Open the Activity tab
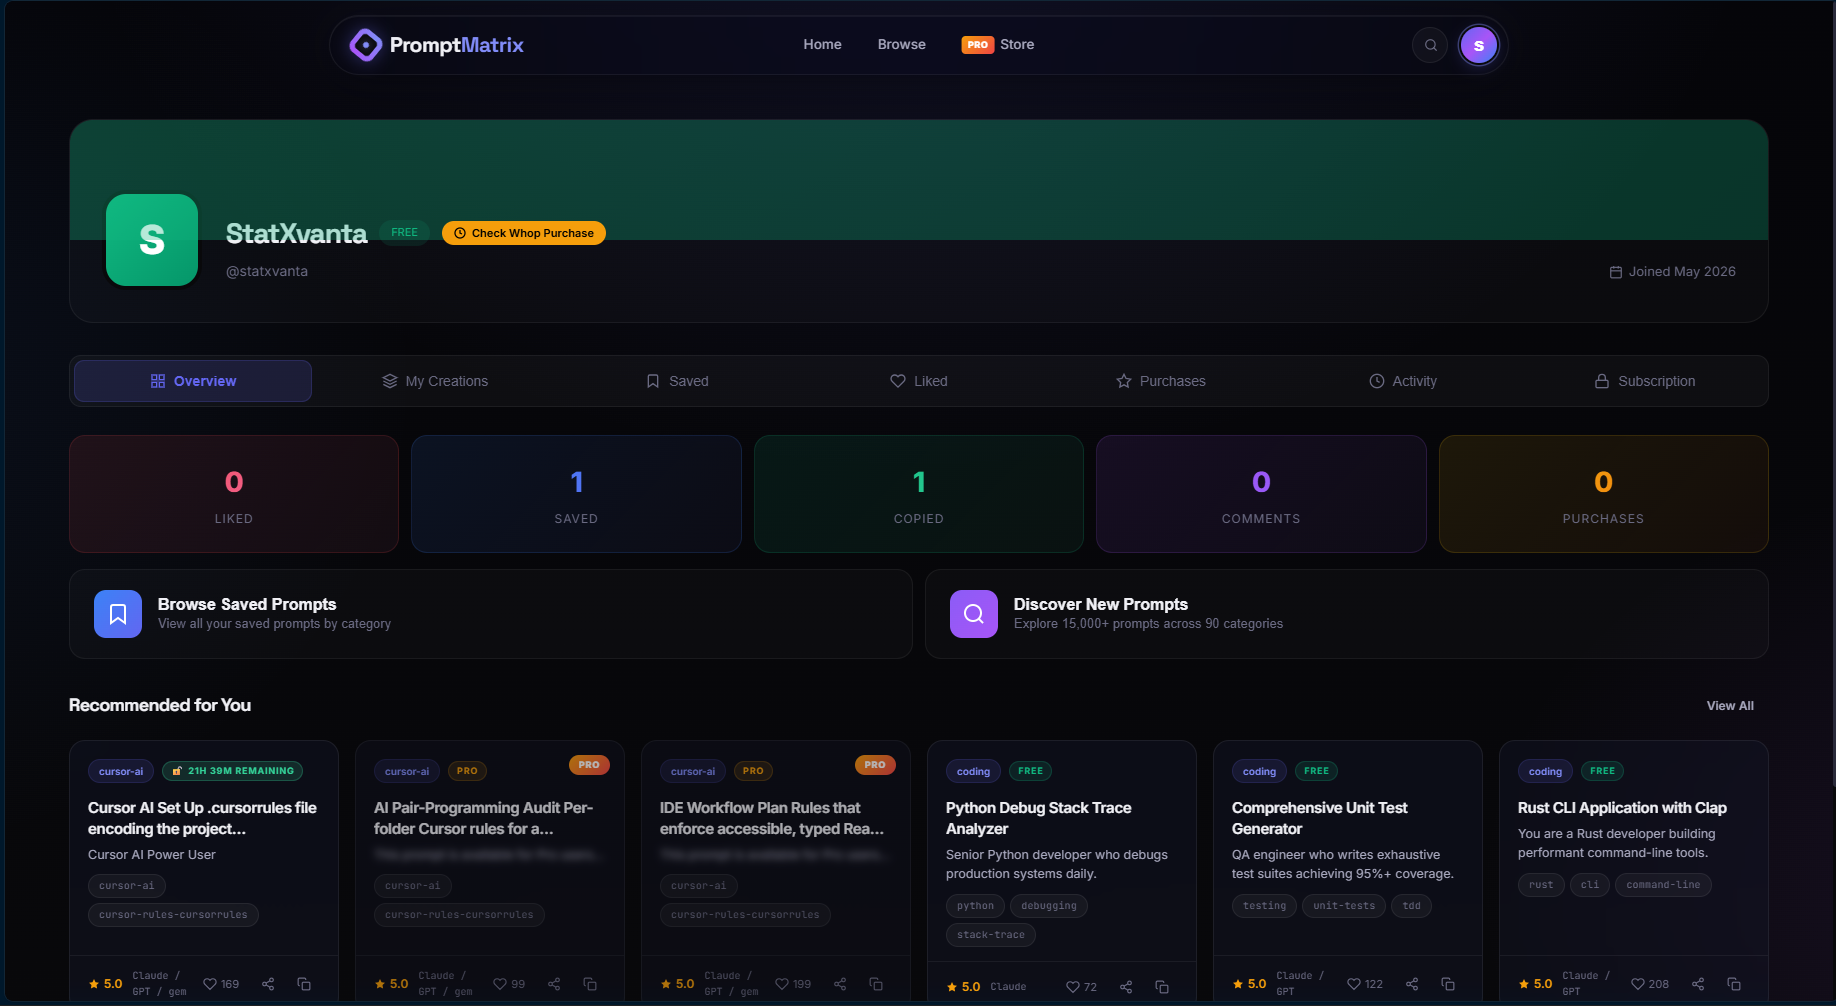1836x1006 pixels. 1403,381
